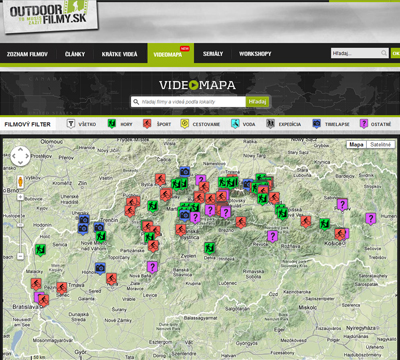
Task: Open green hiking marker near Senica
Action: [x=40, y=250]
